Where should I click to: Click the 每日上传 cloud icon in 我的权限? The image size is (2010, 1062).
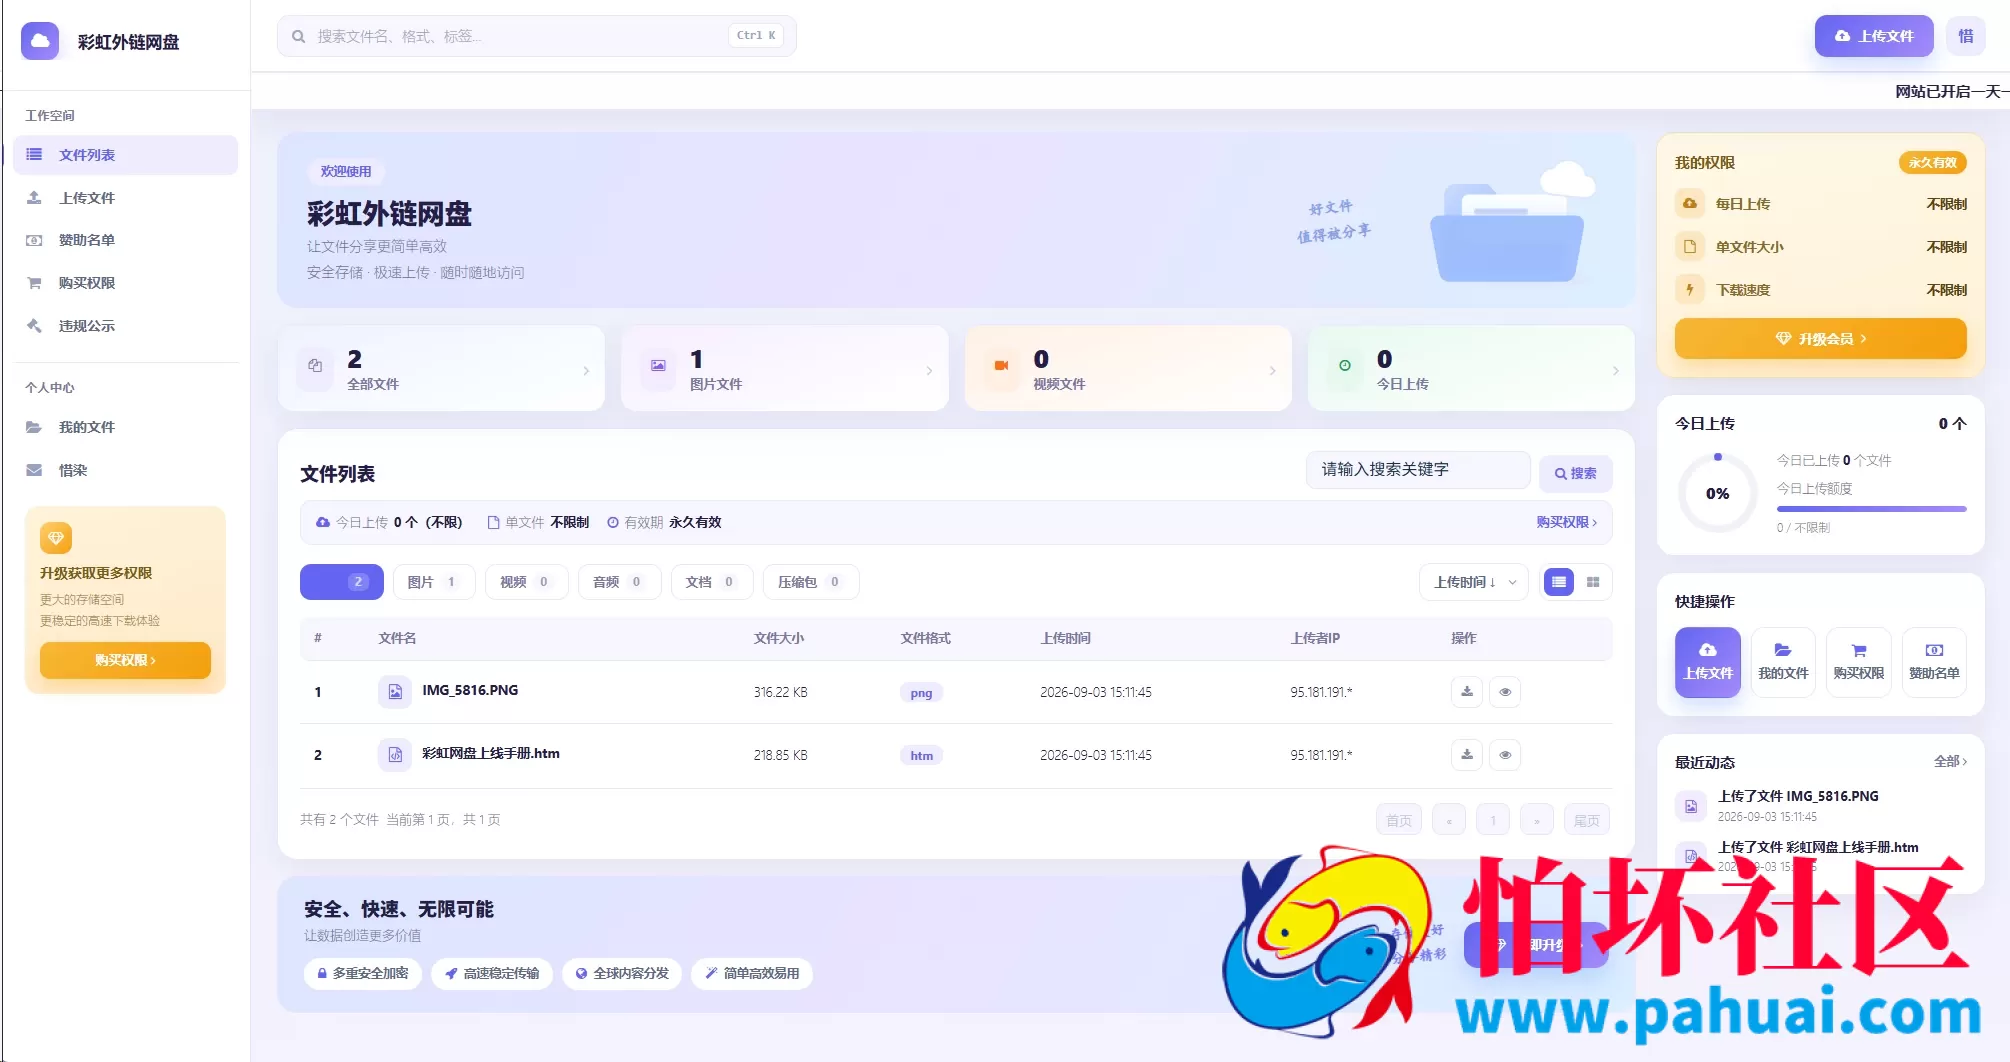[1690, 204]
